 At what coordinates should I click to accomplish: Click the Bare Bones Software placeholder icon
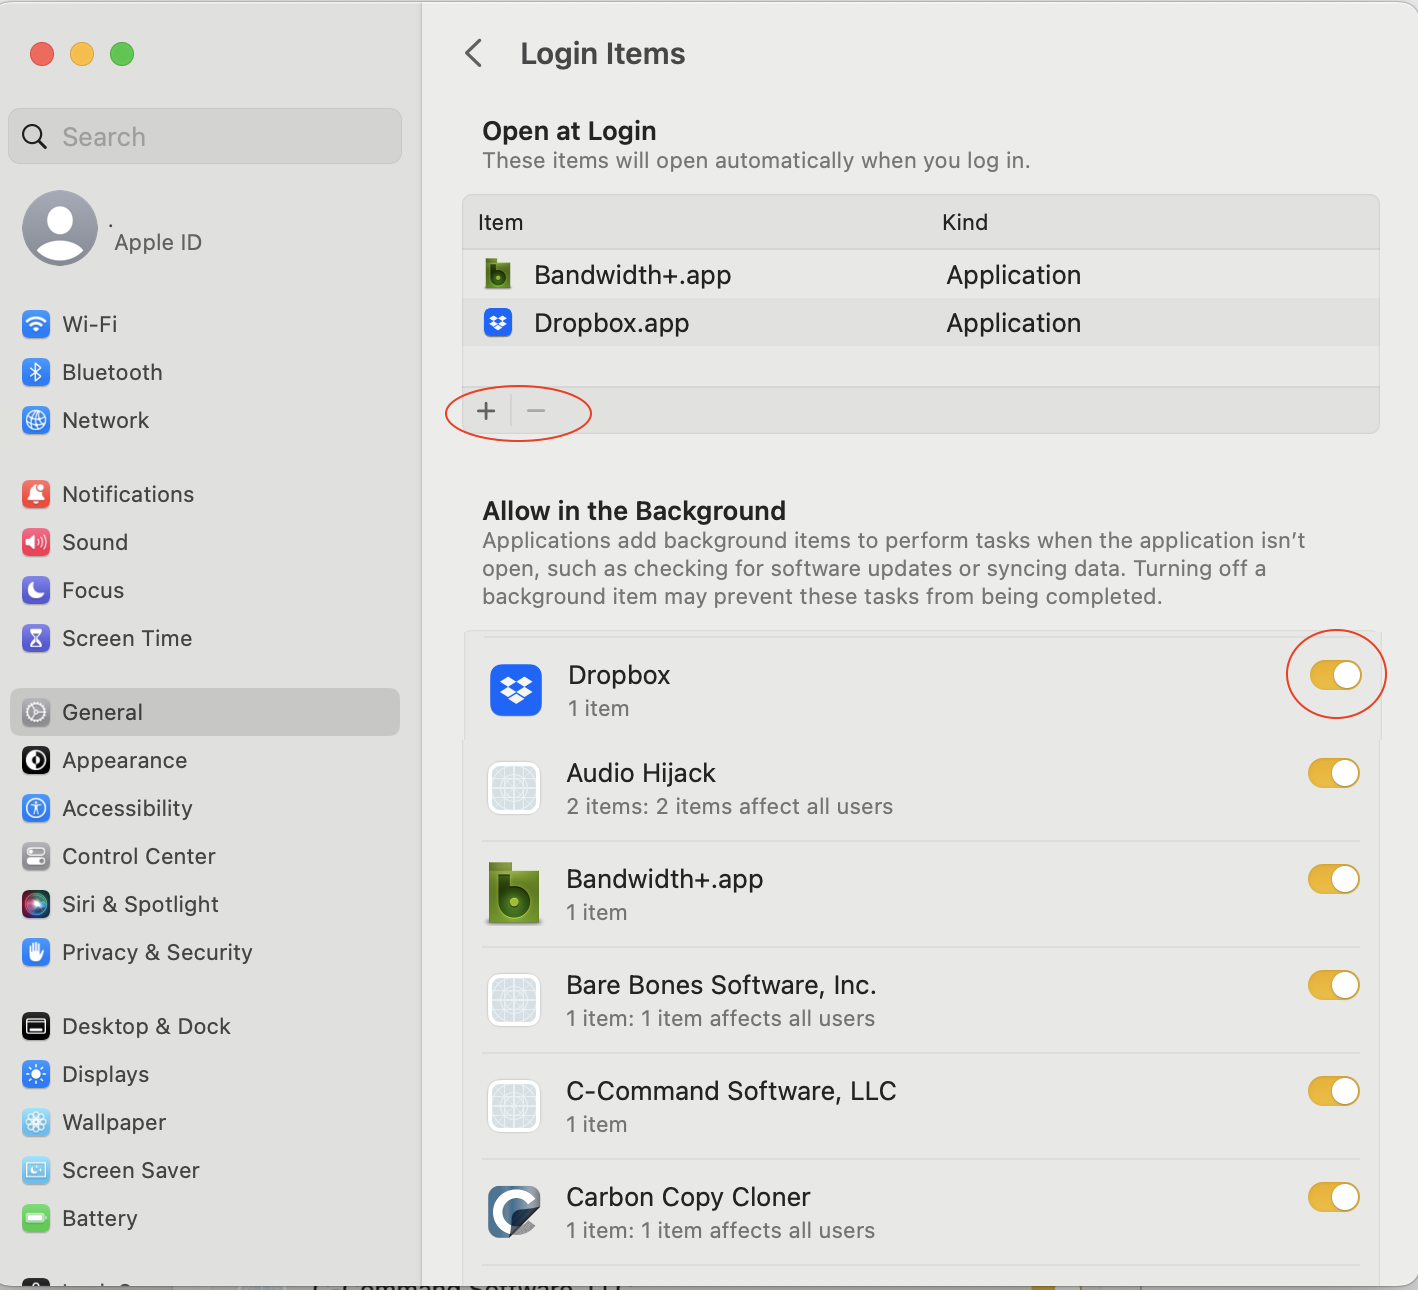pos(514,1000)
